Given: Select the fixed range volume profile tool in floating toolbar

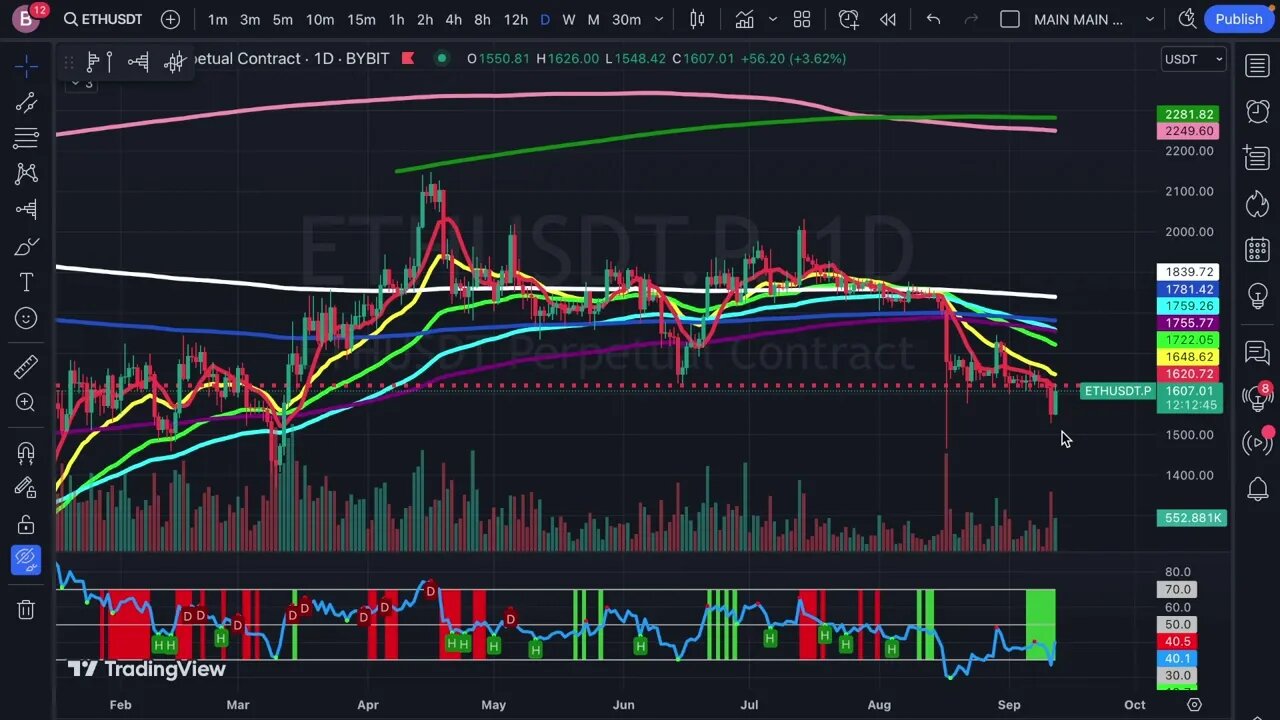Looking at the screenshot, I should tap(100, 62).
